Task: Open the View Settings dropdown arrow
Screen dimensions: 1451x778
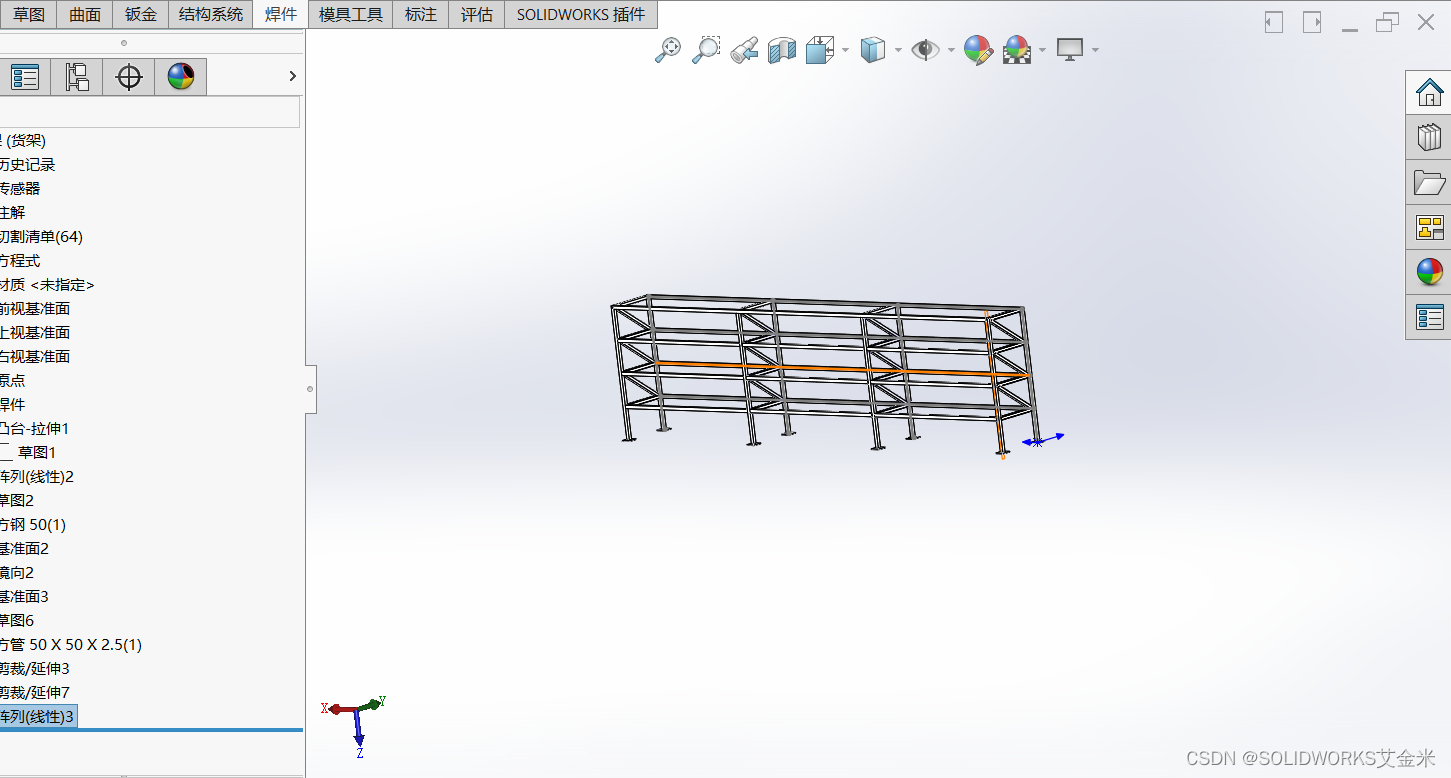Action: 1096,50
